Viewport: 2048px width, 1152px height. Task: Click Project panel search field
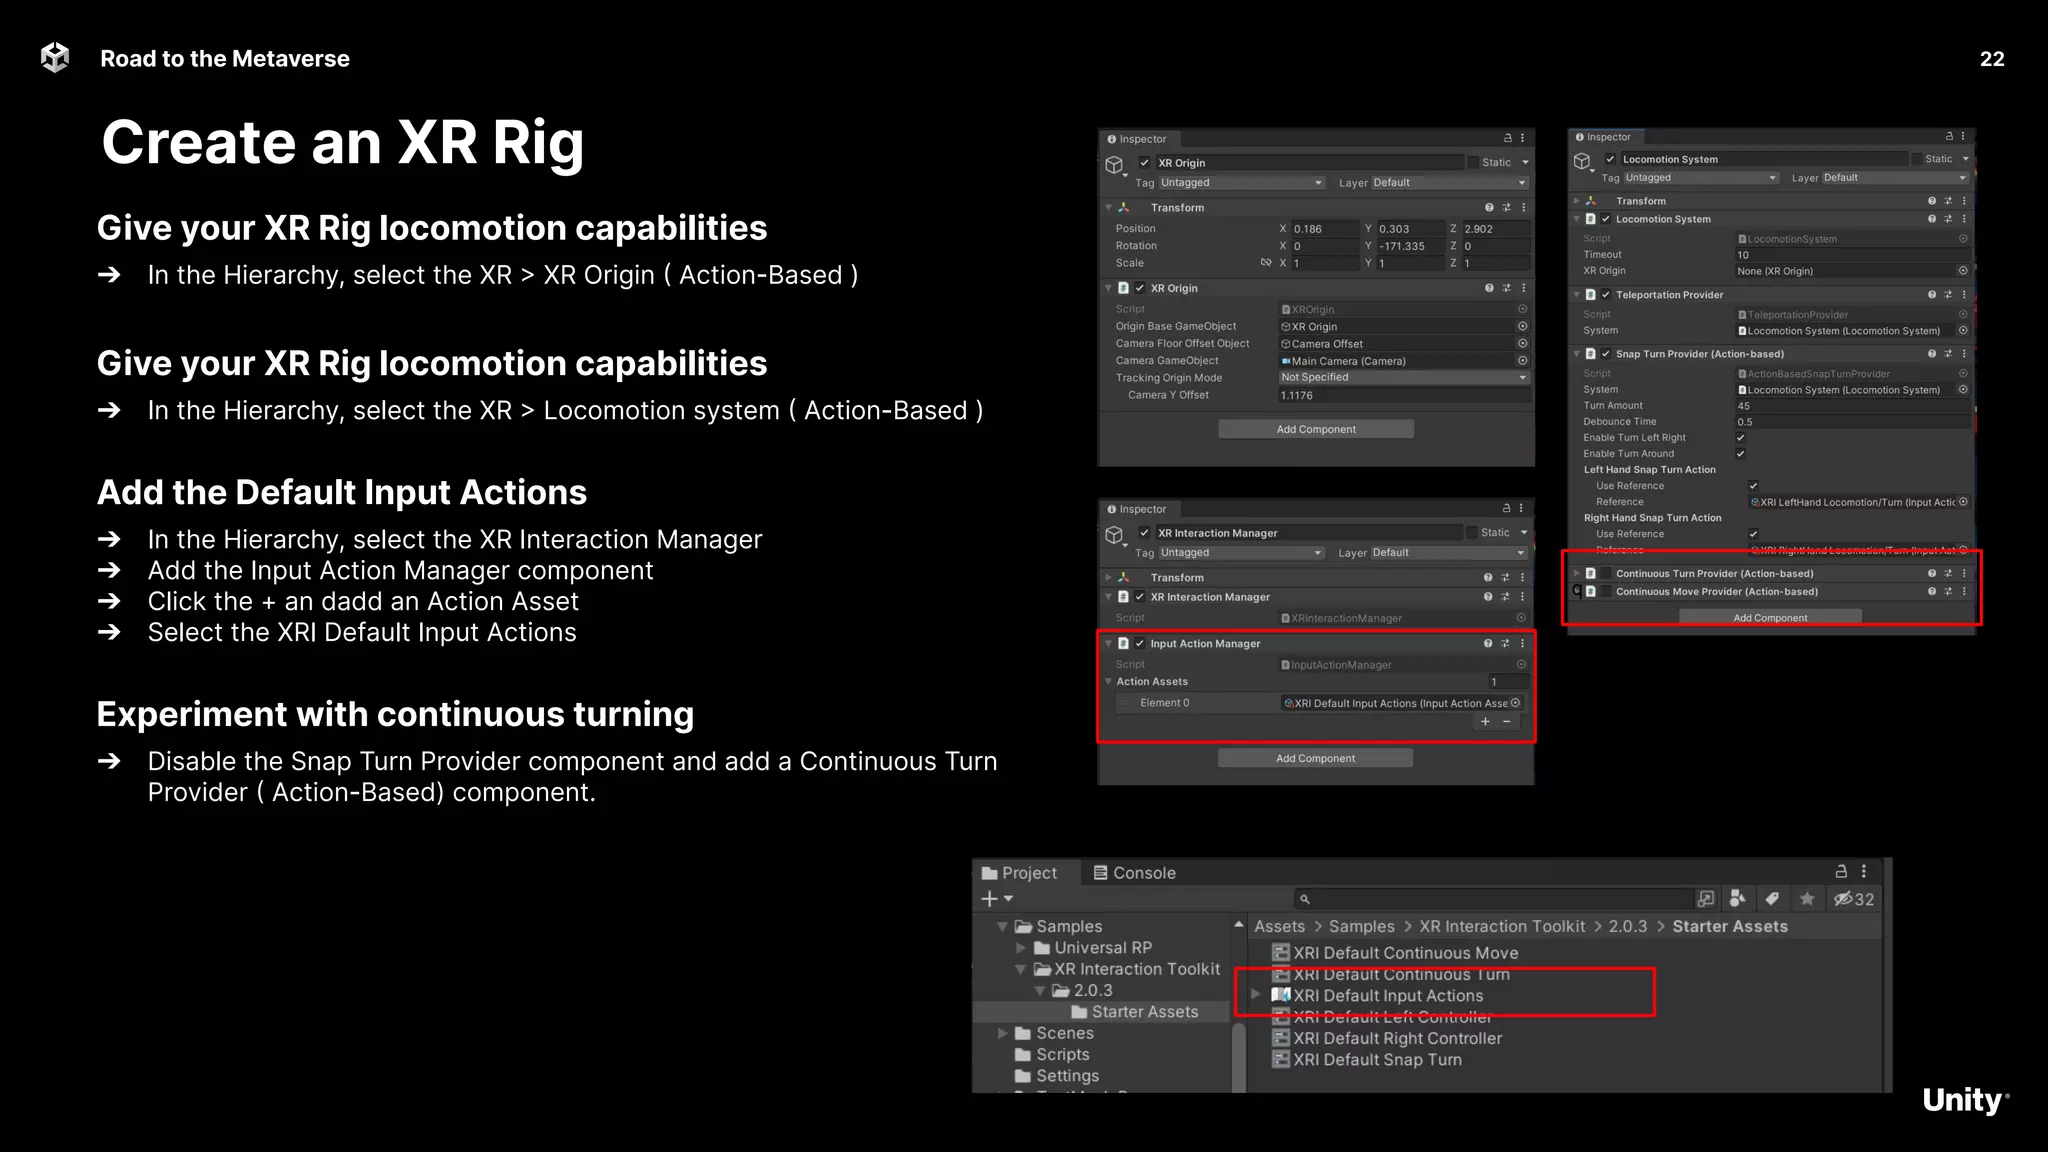point(1493,899)
